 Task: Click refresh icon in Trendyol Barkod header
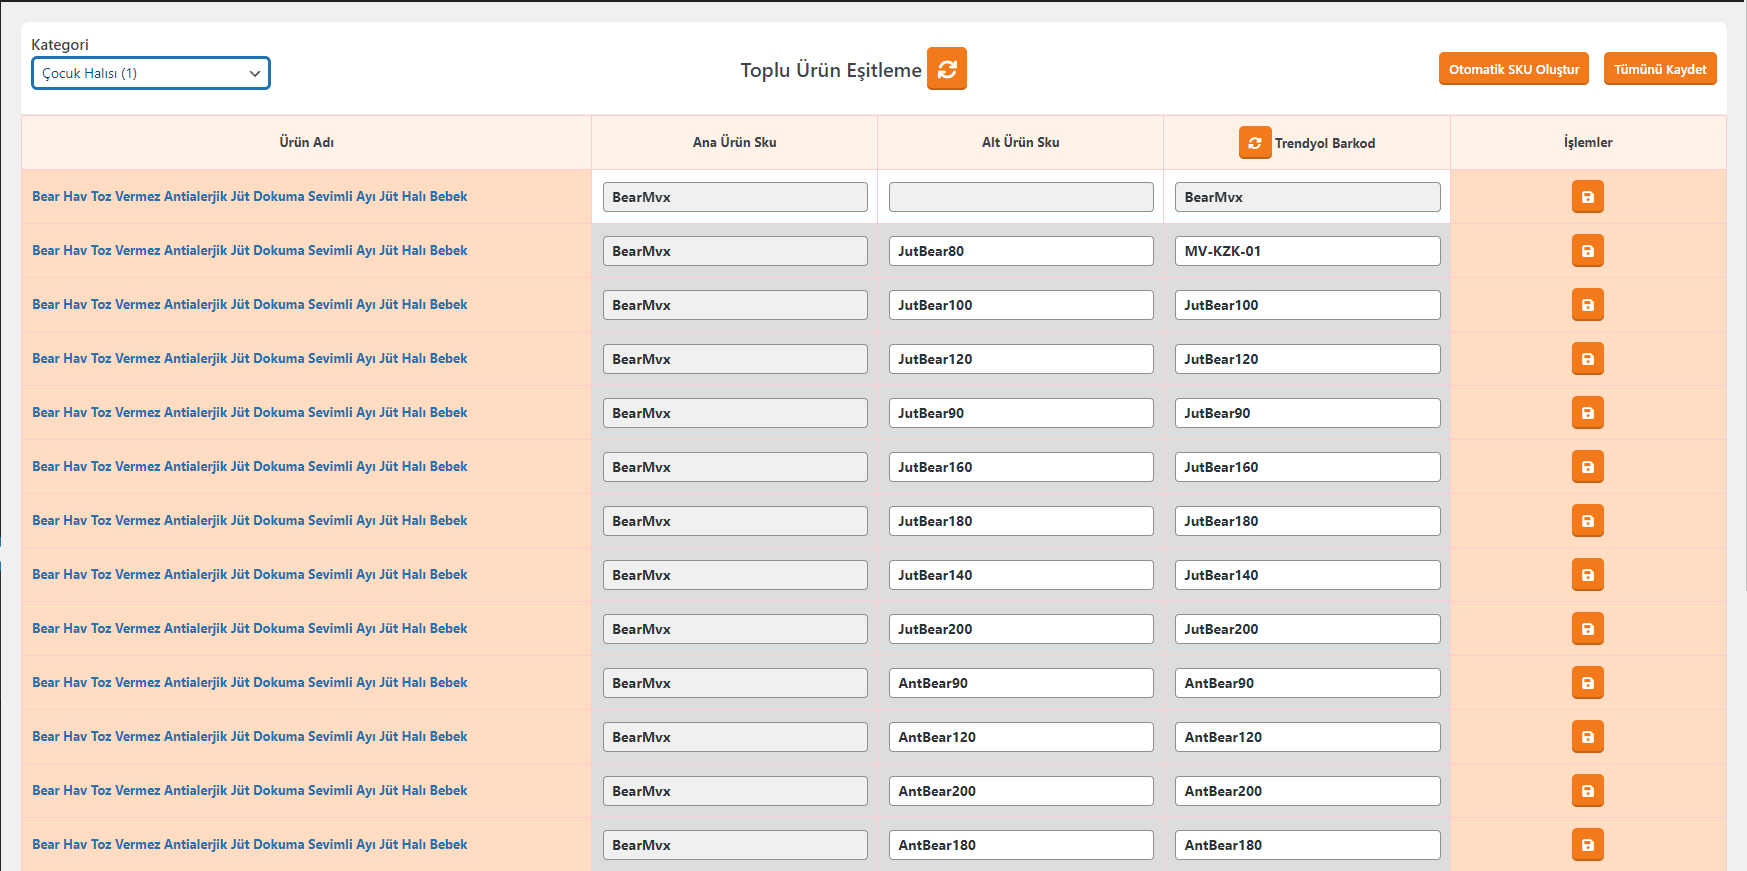click(1255, 143)
